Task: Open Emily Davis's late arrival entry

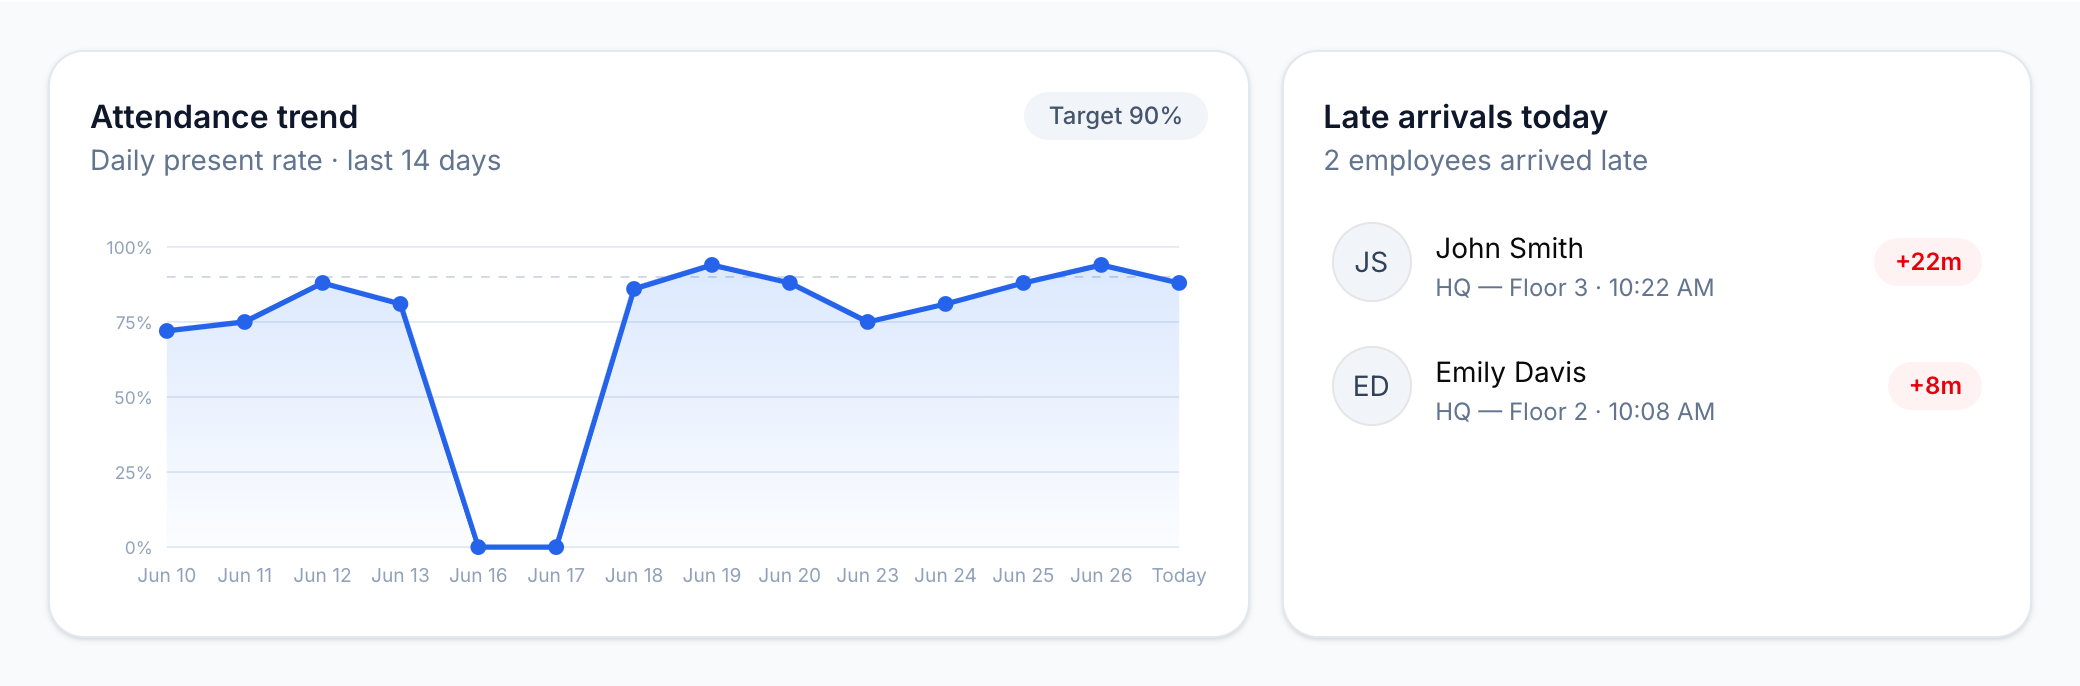Action: coord(1657,386)
